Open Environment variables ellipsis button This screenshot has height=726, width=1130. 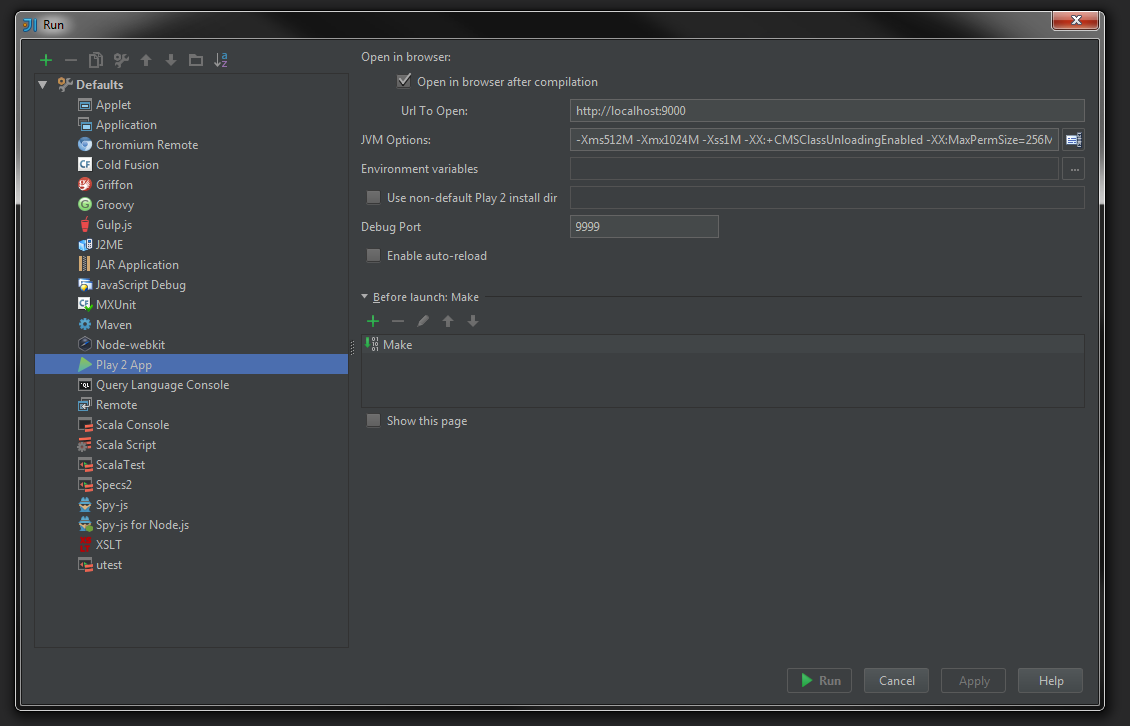point(1074,169)
